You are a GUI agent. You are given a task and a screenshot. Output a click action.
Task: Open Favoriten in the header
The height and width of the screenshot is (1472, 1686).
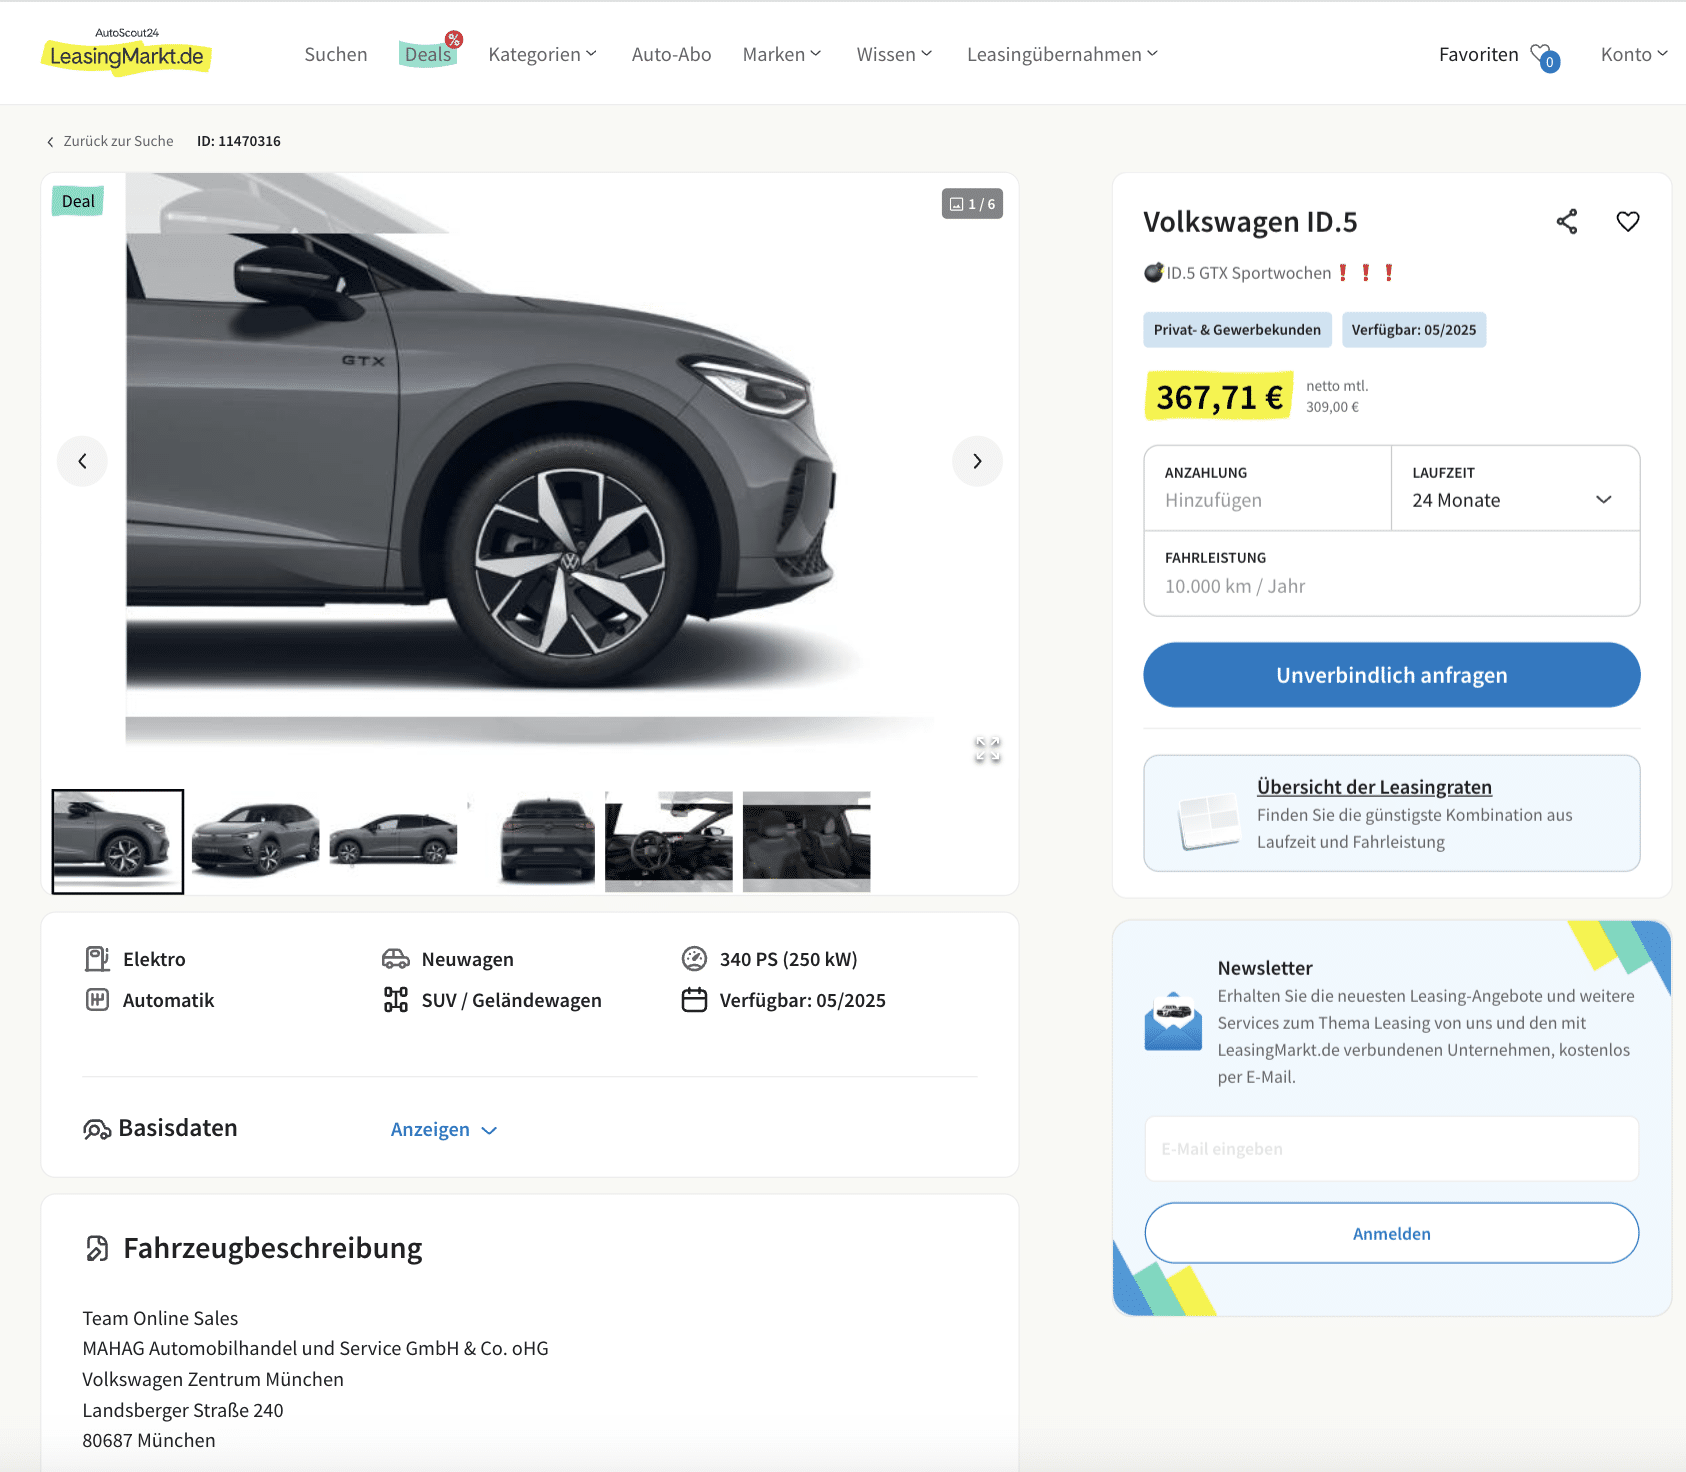tap(1478, 55)
